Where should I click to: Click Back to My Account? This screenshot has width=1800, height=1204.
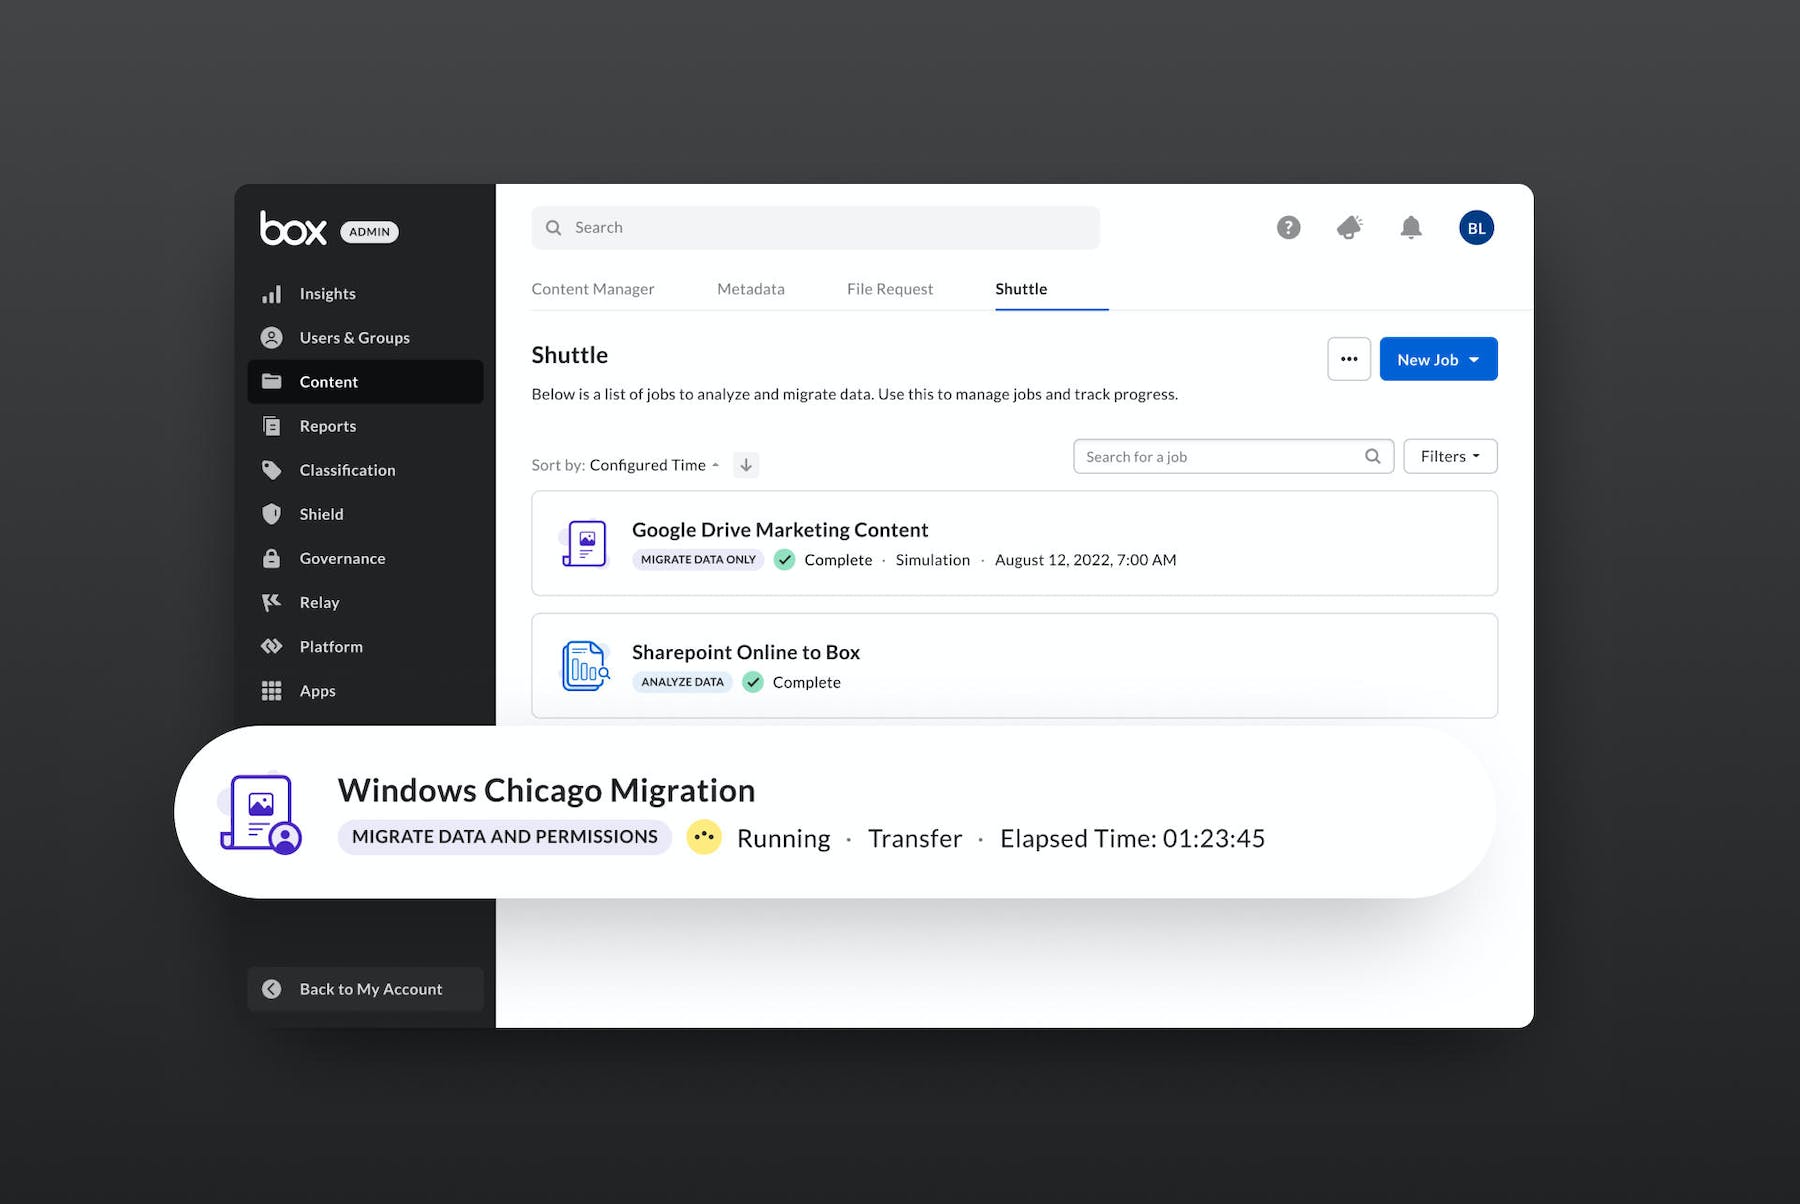point(366,989)
